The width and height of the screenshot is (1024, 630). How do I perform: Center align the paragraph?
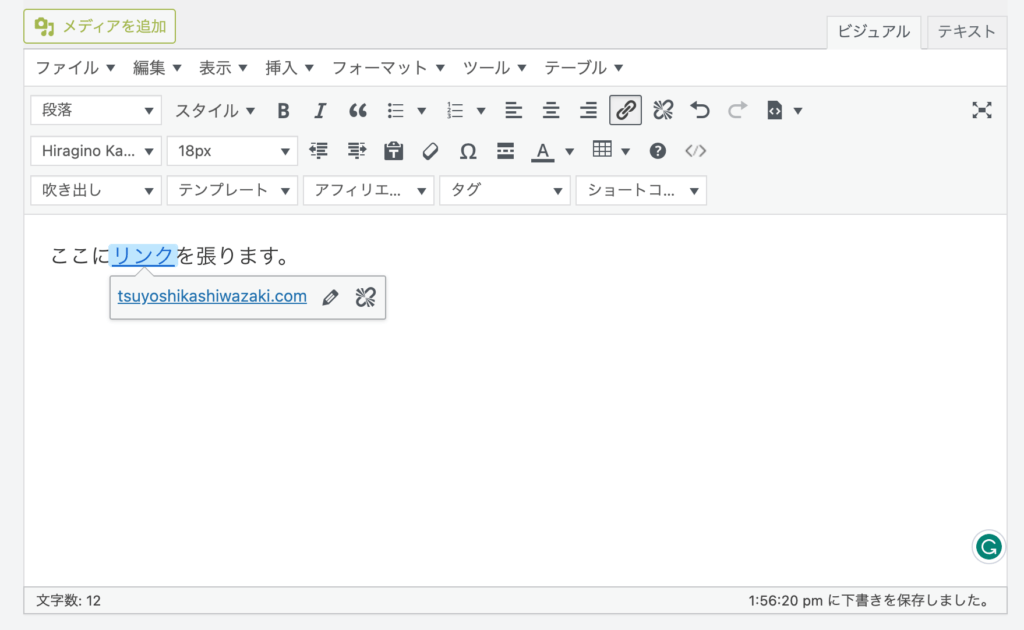[x=551, y=110]
